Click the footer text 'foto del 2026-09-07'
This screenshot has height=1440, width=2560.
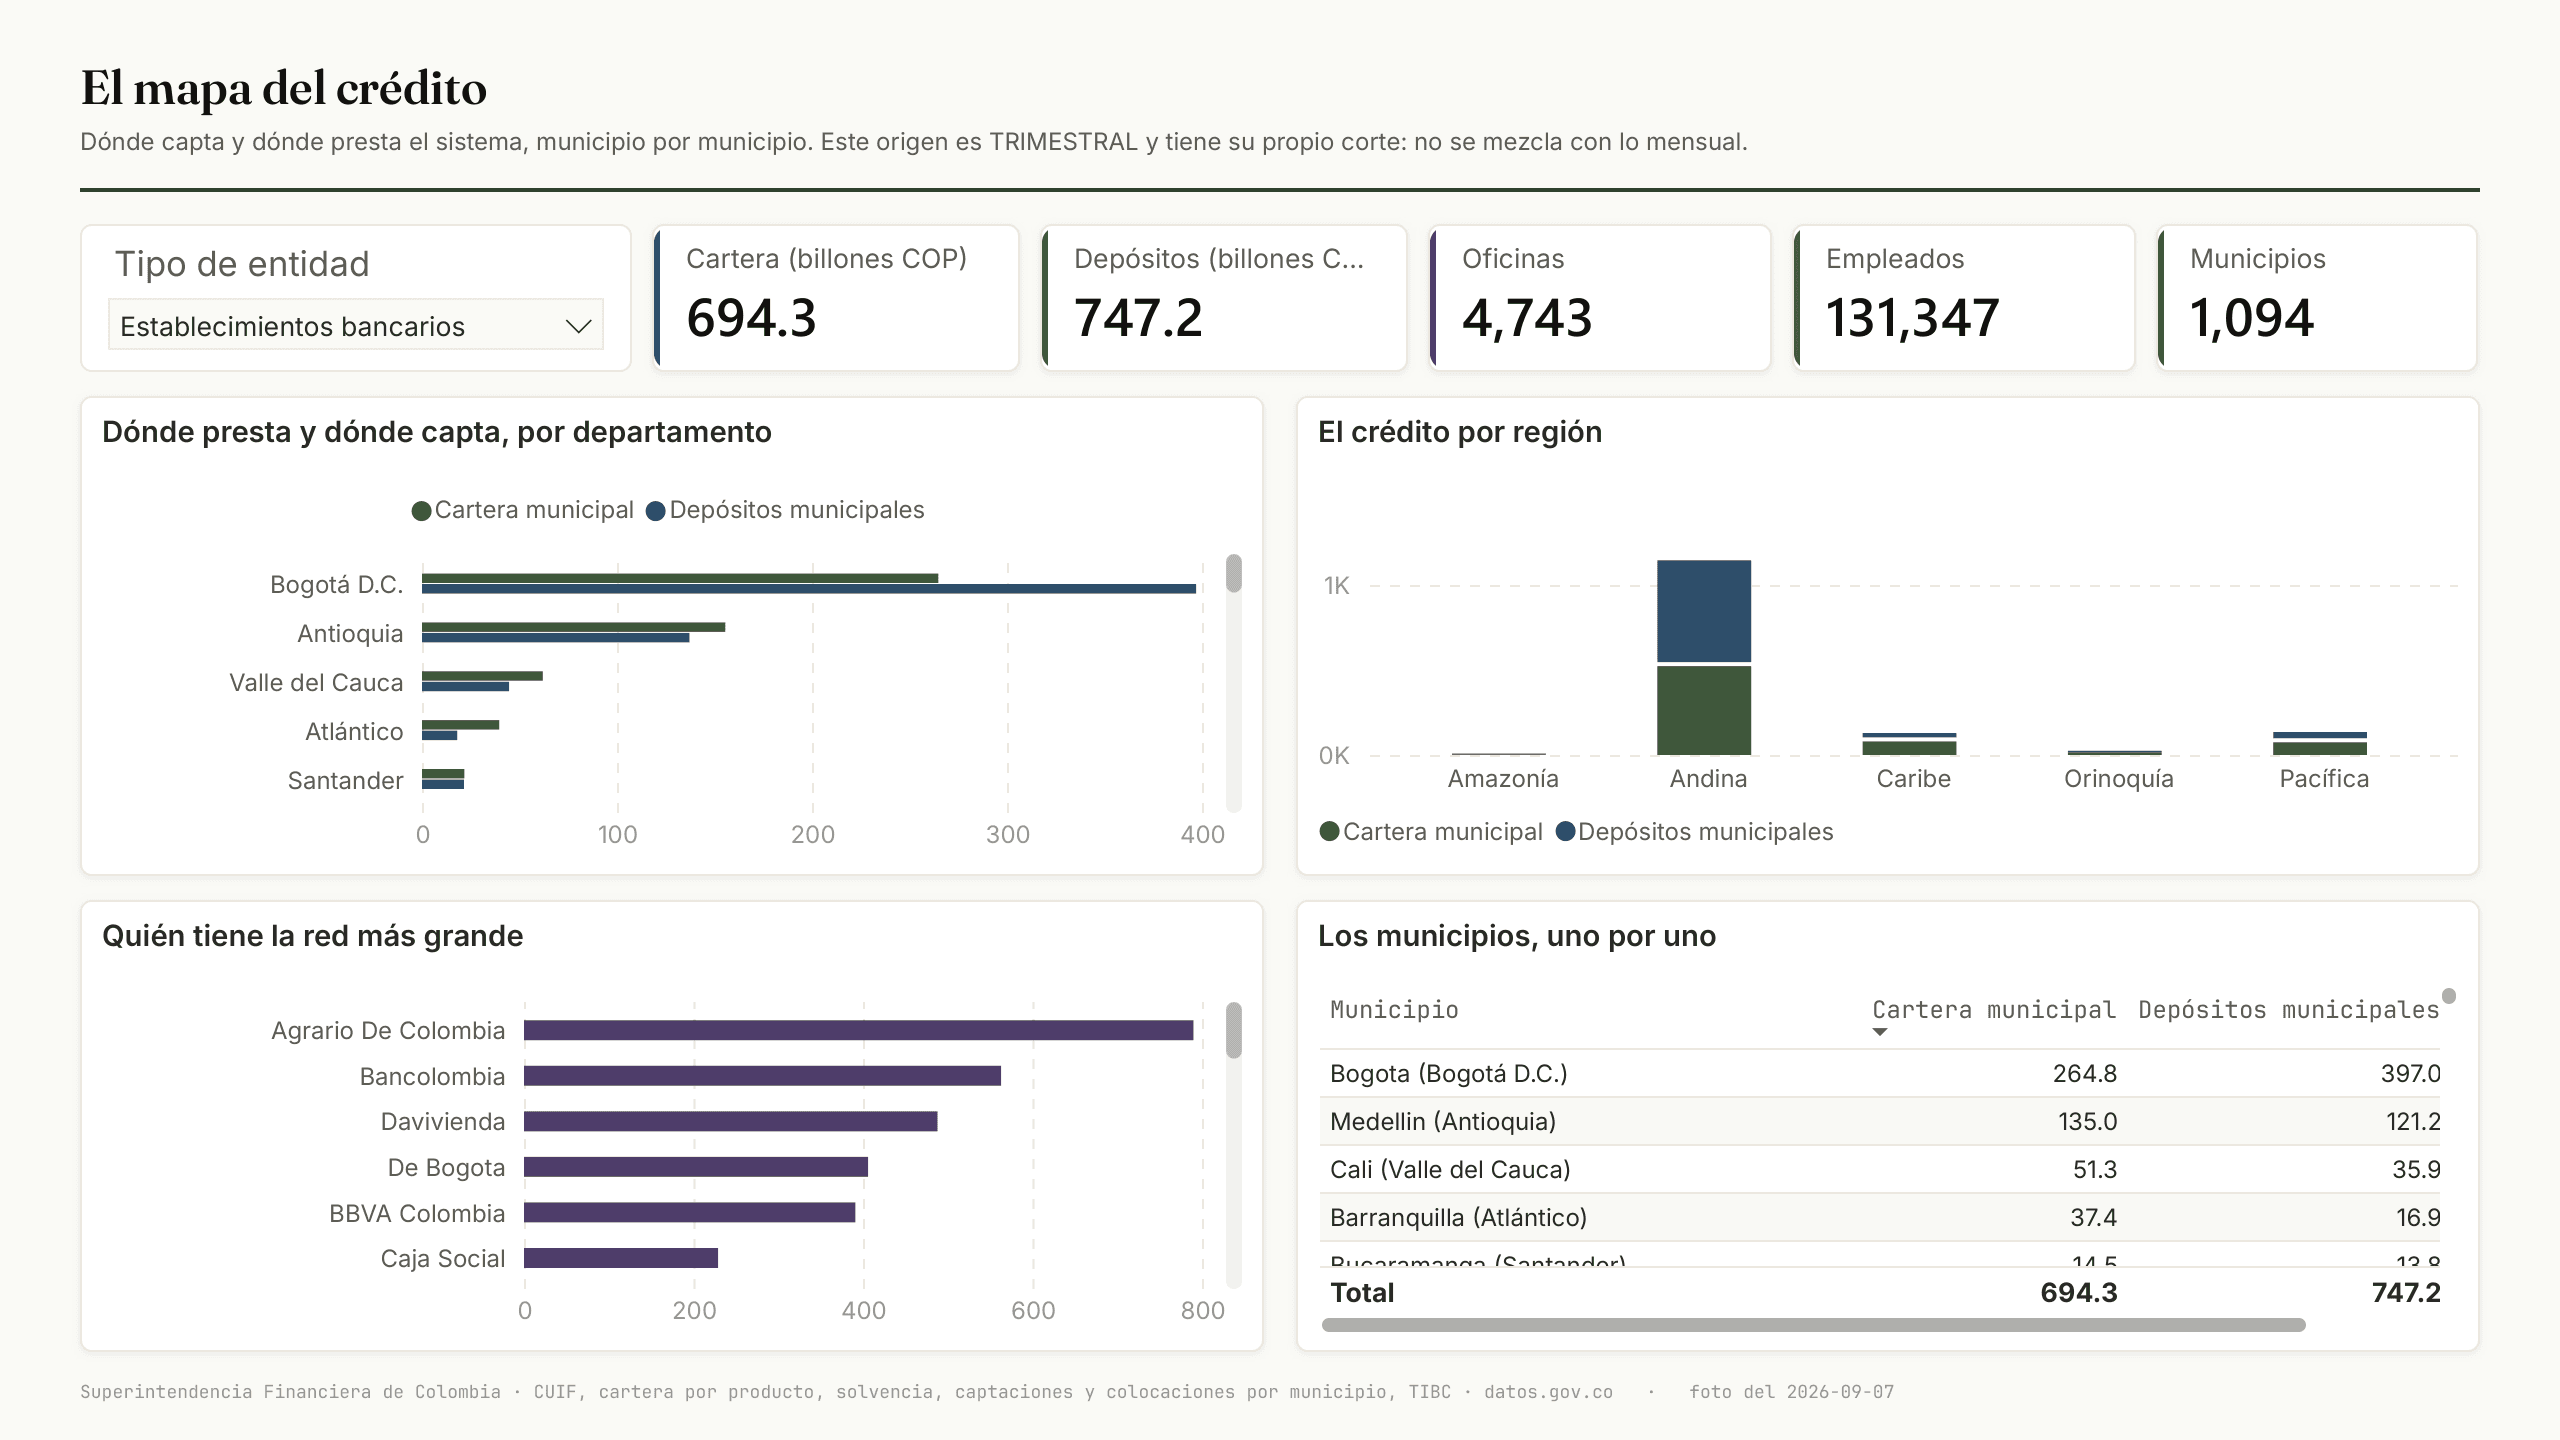[1792, 1392]
